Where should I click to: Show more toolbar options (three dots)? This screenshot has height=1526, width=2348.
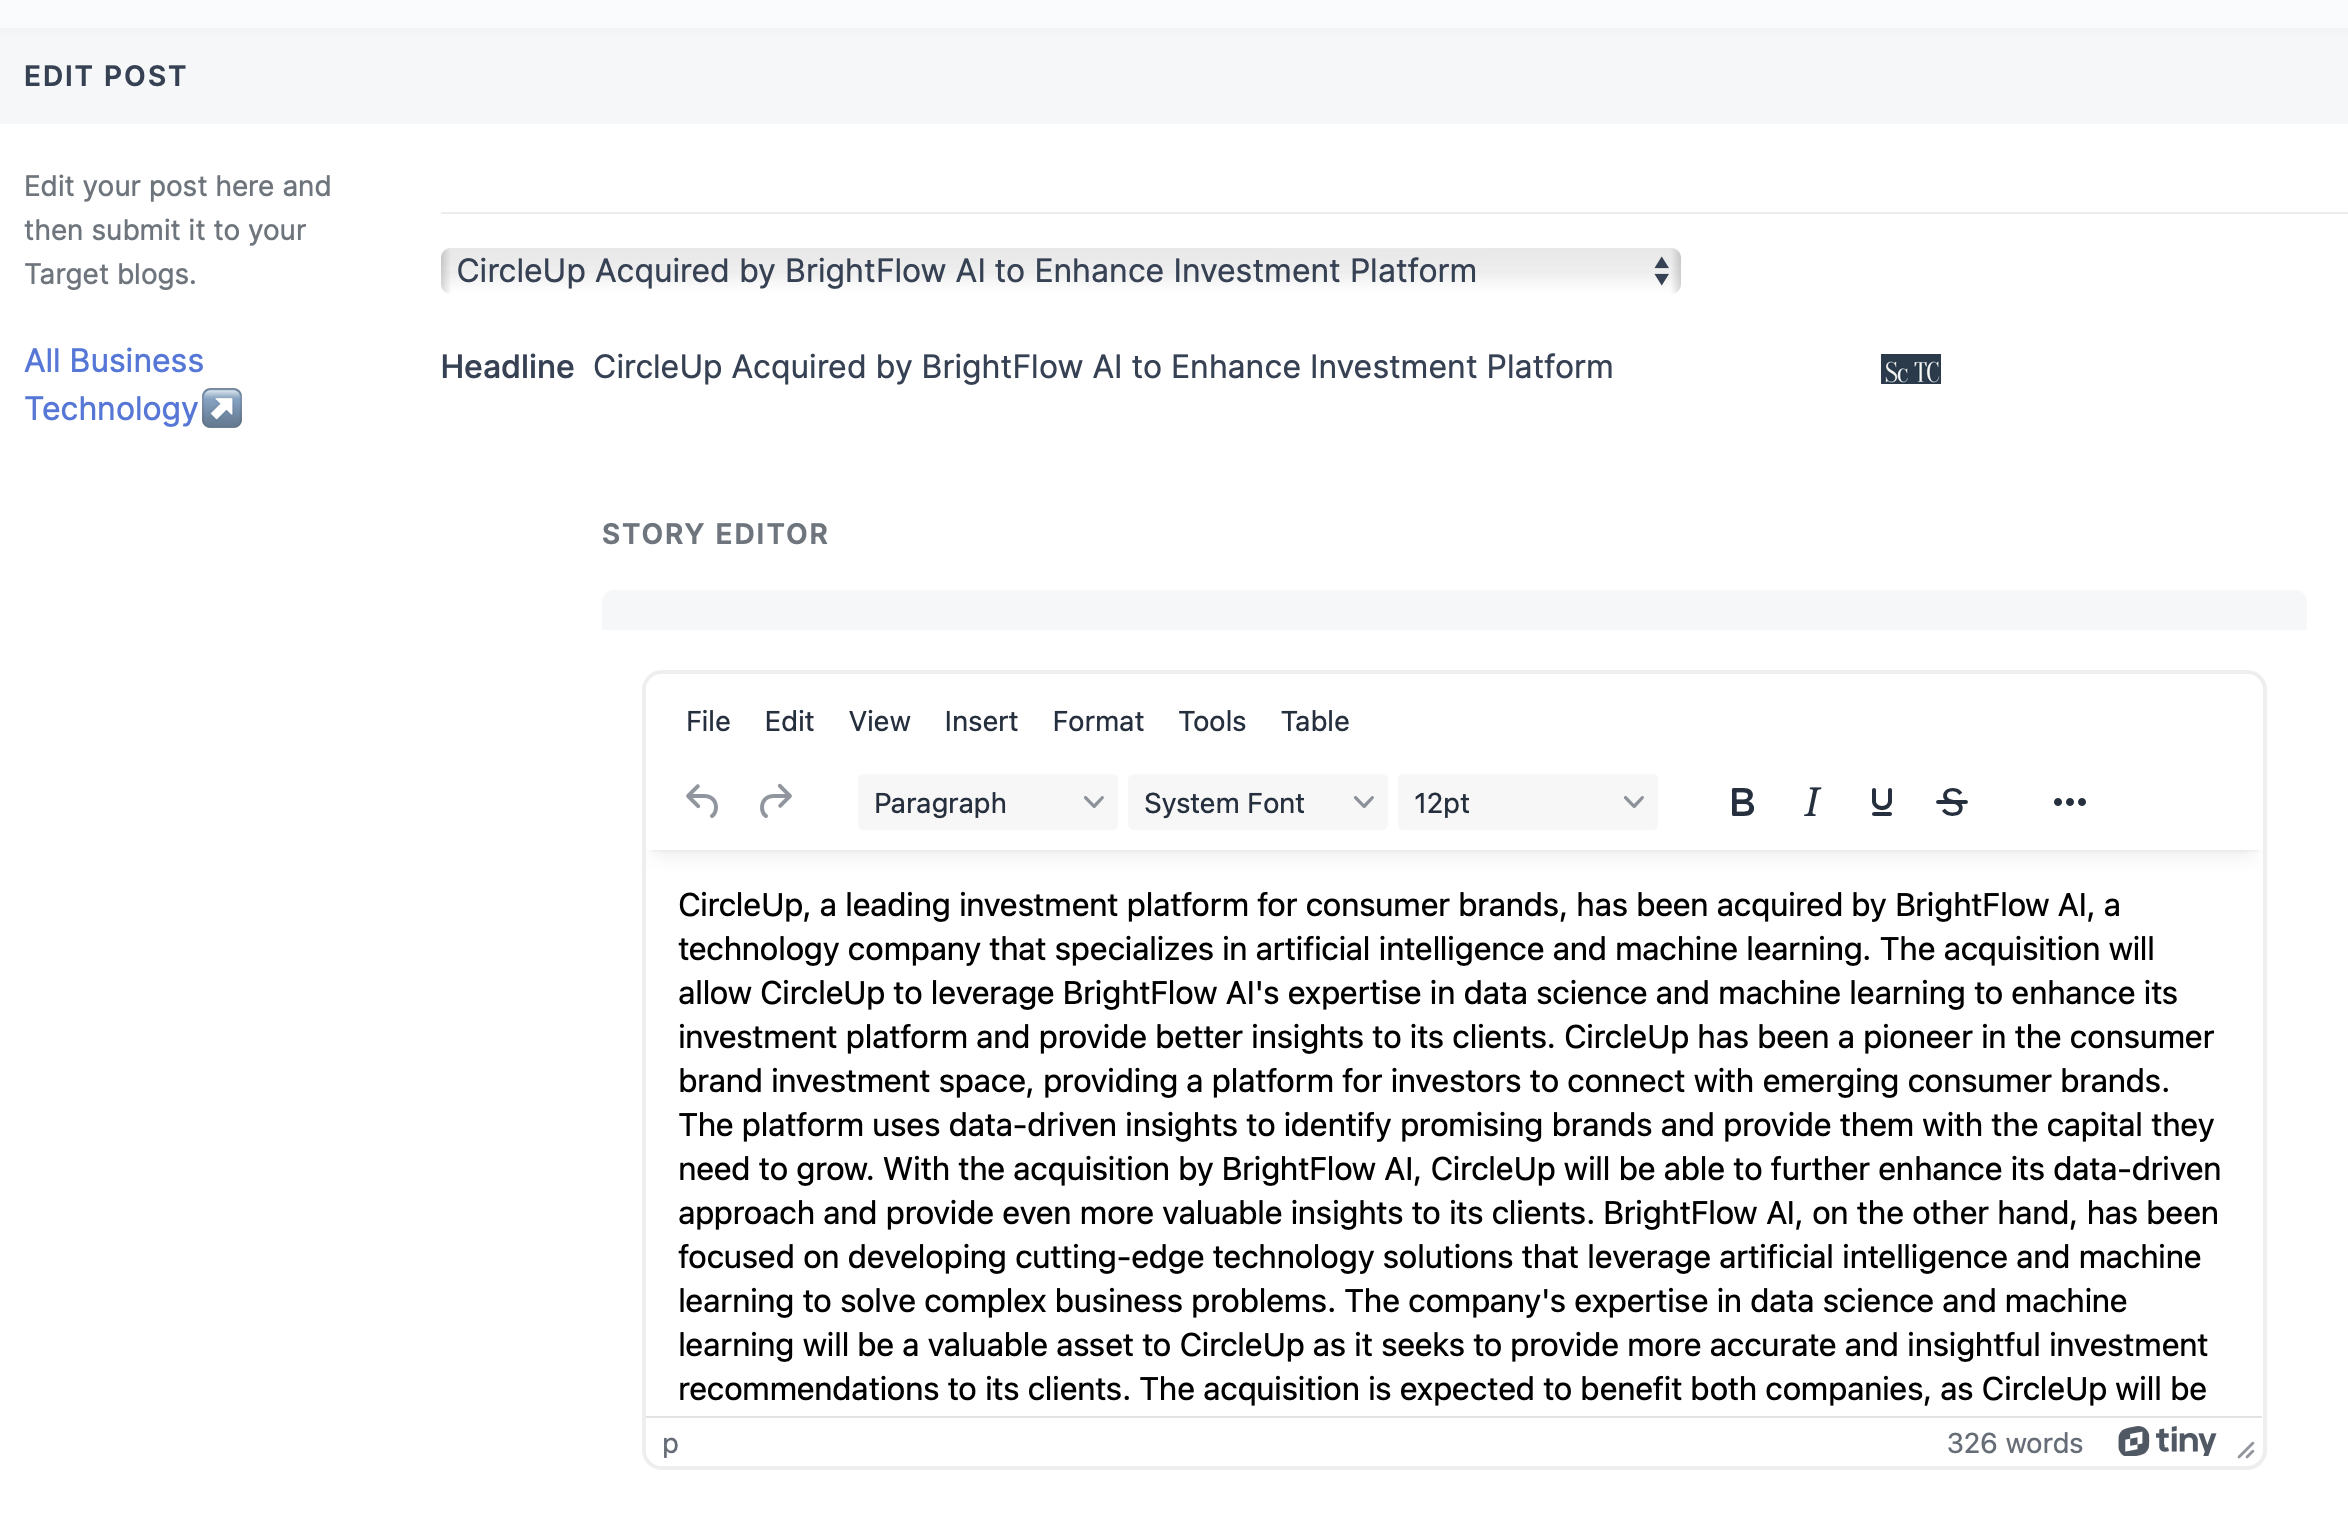coord(2069,802)
